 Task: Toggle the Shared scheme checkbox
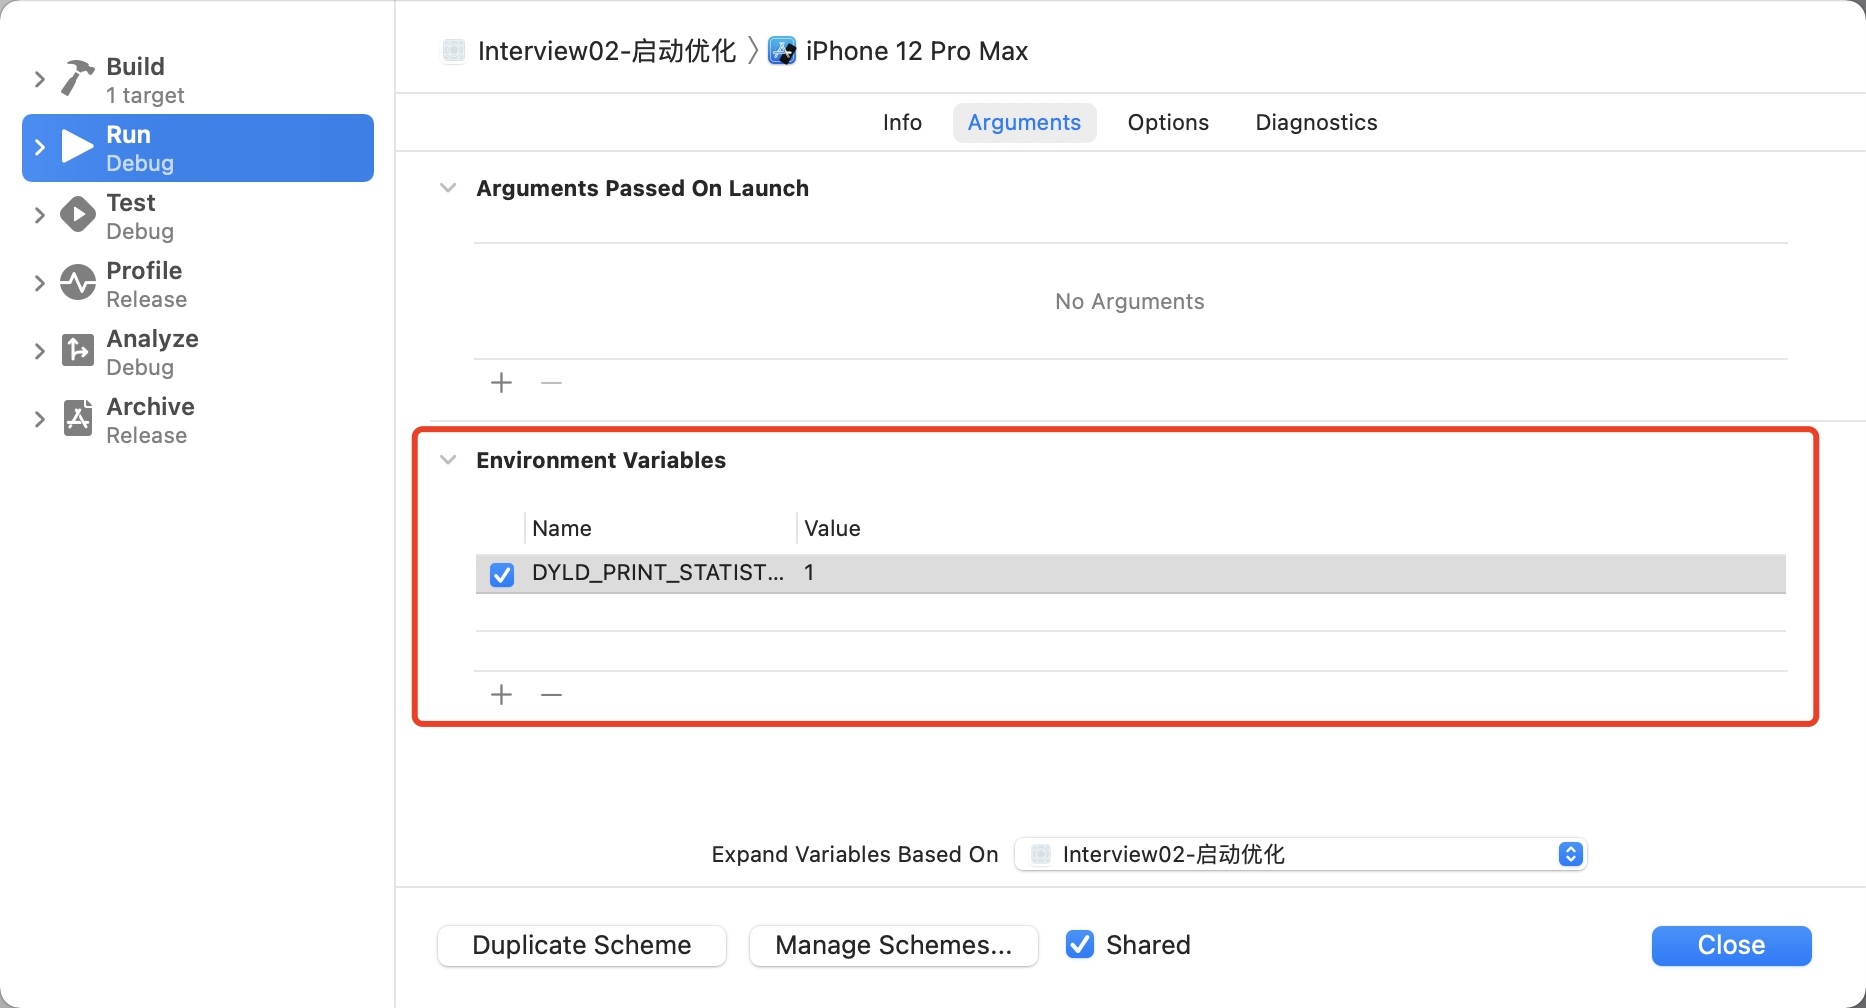coord(1080,945)
